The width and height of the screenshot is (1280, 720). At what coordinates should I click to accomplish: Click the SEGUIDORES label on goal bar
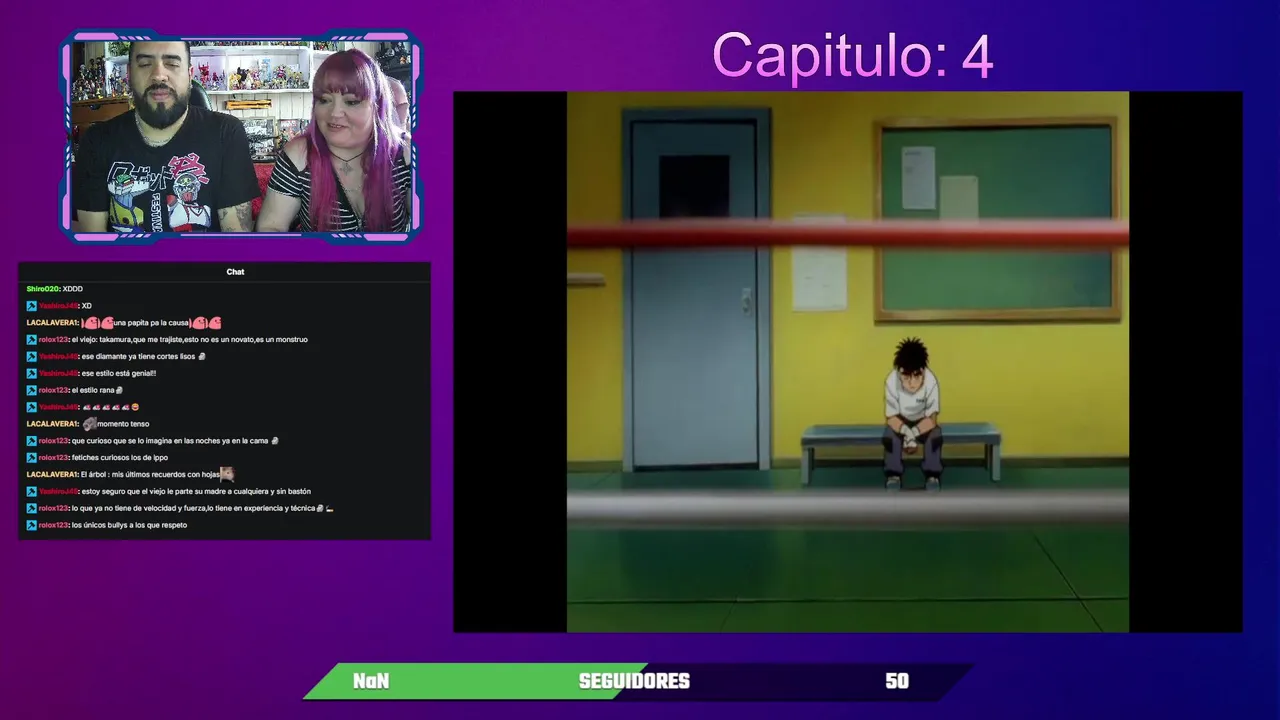click(x=634, y=681)
